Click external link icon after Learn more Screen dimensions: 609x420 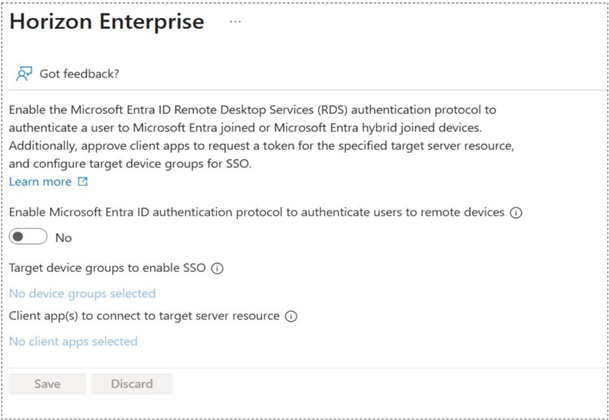click(x=83, y=181)
